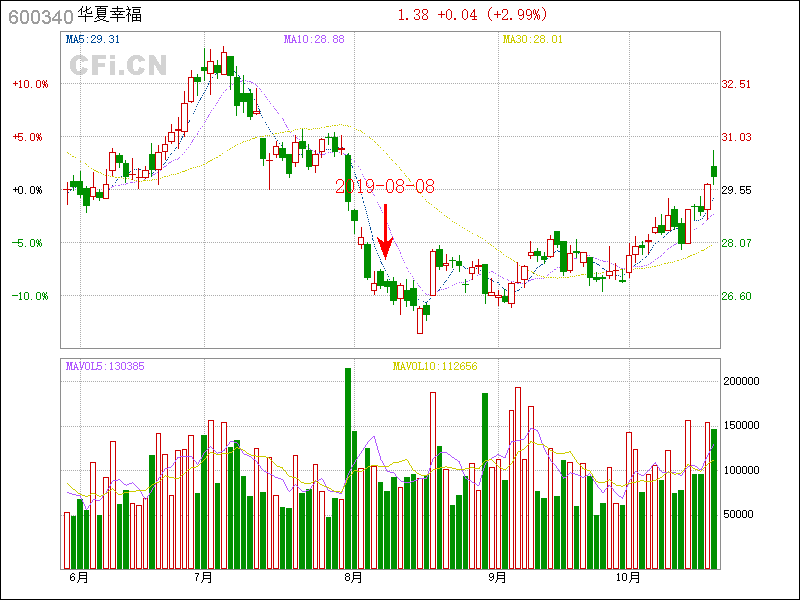Select the 7月 label on time axis
Screen dimensions: 800x600
pyautogui.click(x=204, y=577)
